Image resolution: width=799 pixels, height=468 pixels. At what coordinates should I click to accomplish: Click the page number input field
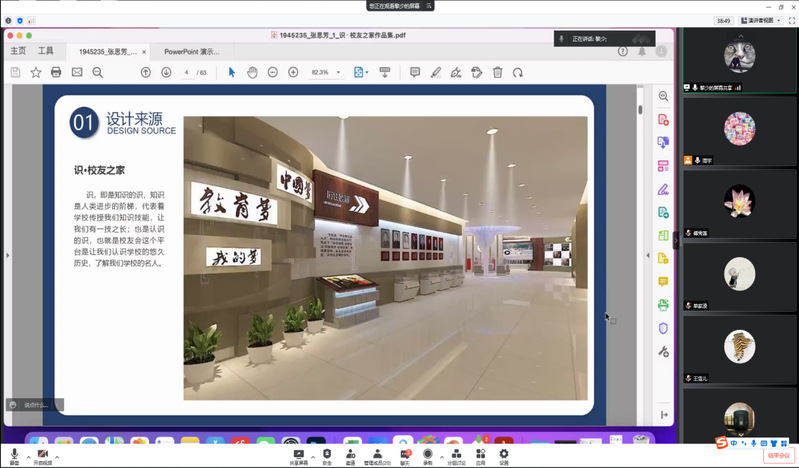point(187,72)
